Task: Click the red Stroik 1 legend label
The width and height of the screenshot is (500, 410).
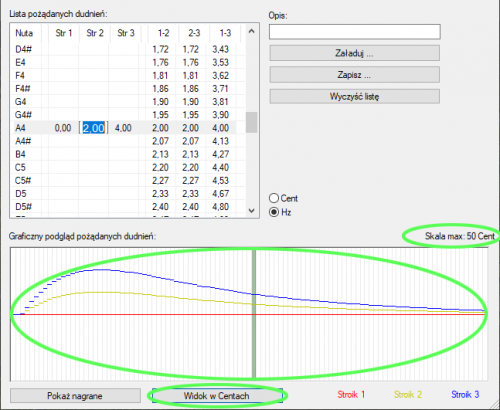Action: click(x=351, y=395)
